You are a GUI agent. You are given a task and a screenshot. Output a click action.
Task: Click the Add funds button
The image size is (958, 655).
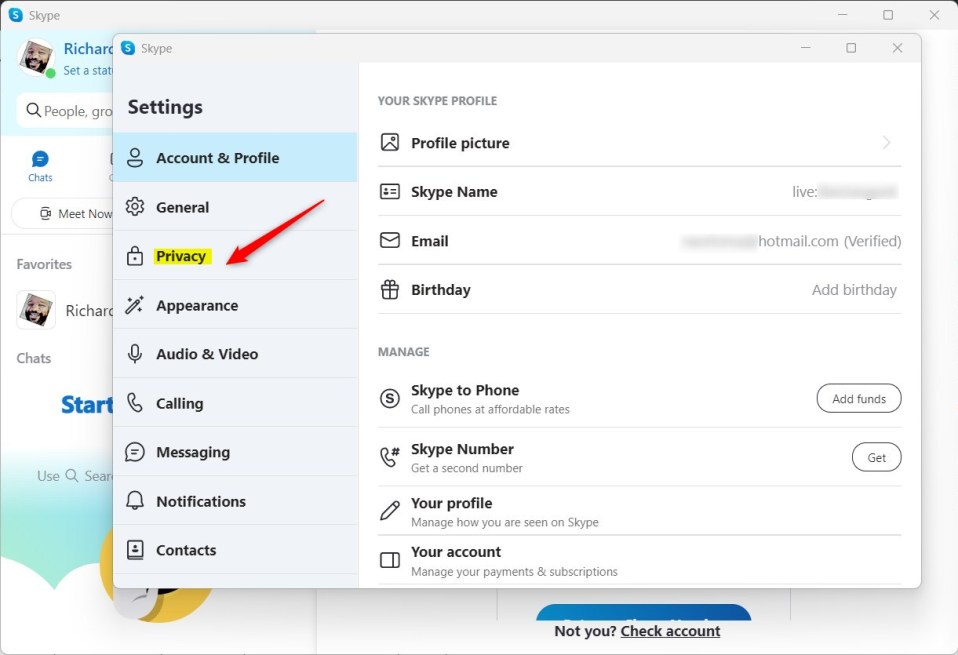(859, 398)
